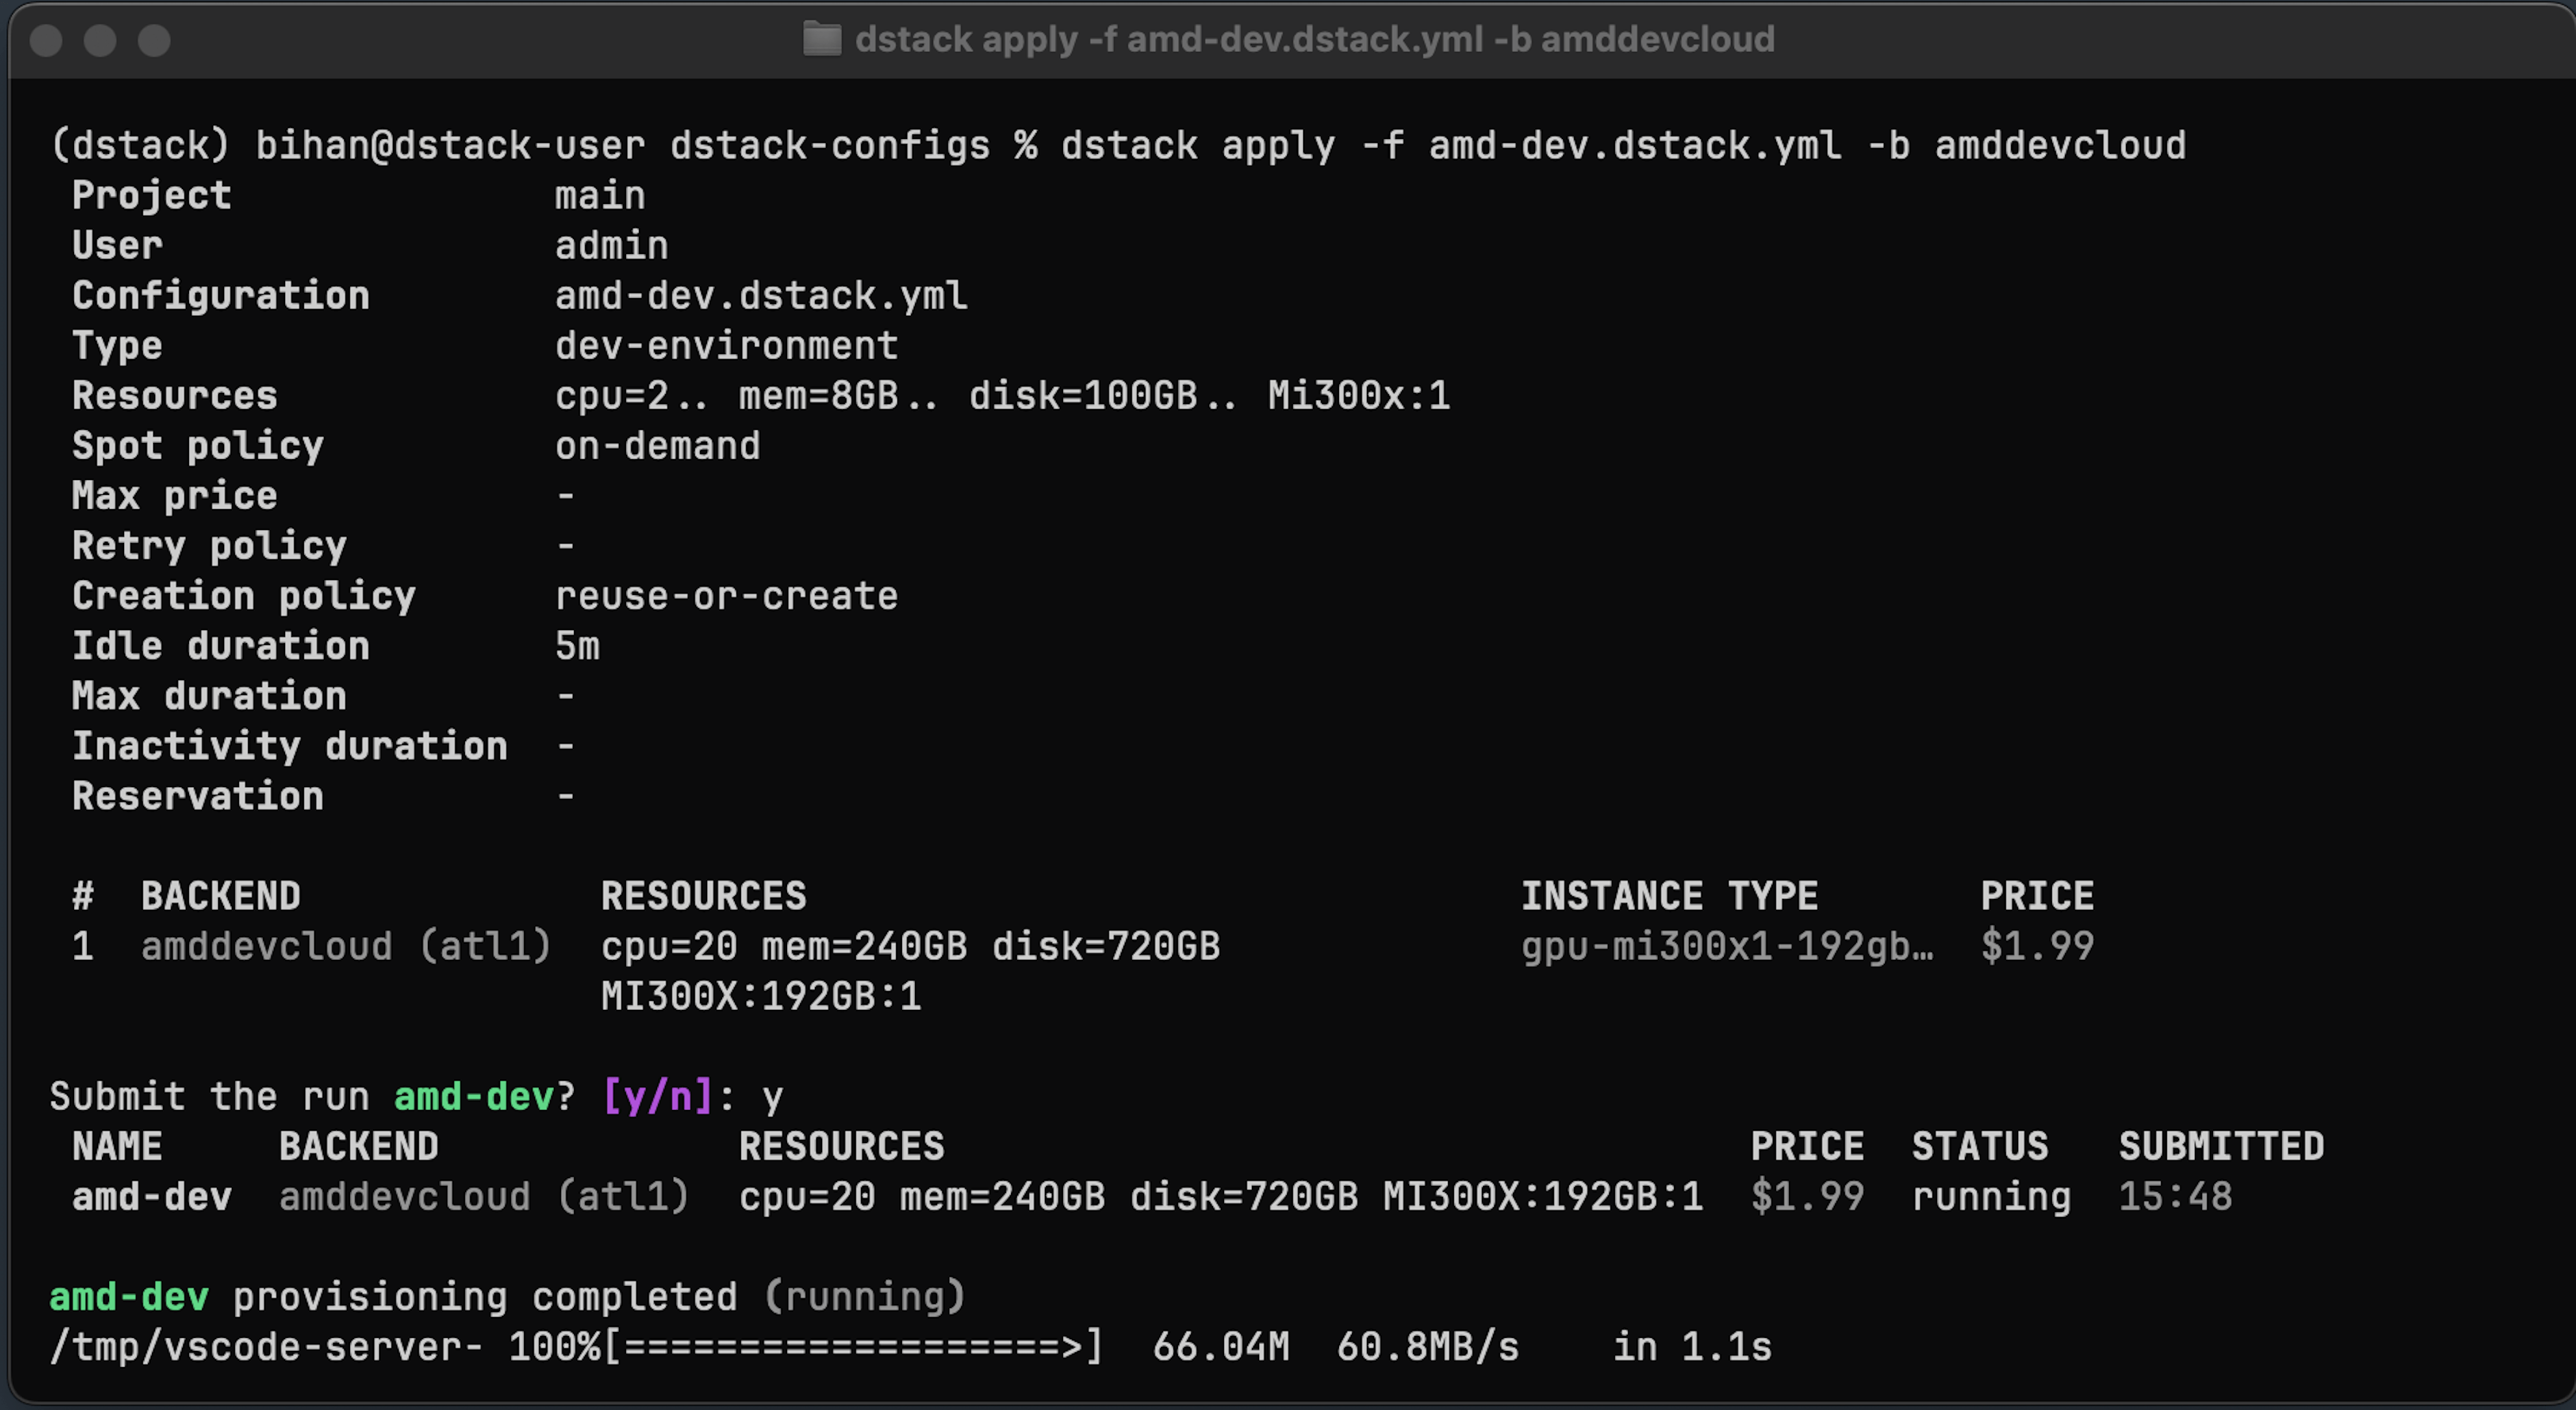Click the INSTANCE TYPE column header
This screenshot has width=2576, height=1410.
(x=1669, y=896)
